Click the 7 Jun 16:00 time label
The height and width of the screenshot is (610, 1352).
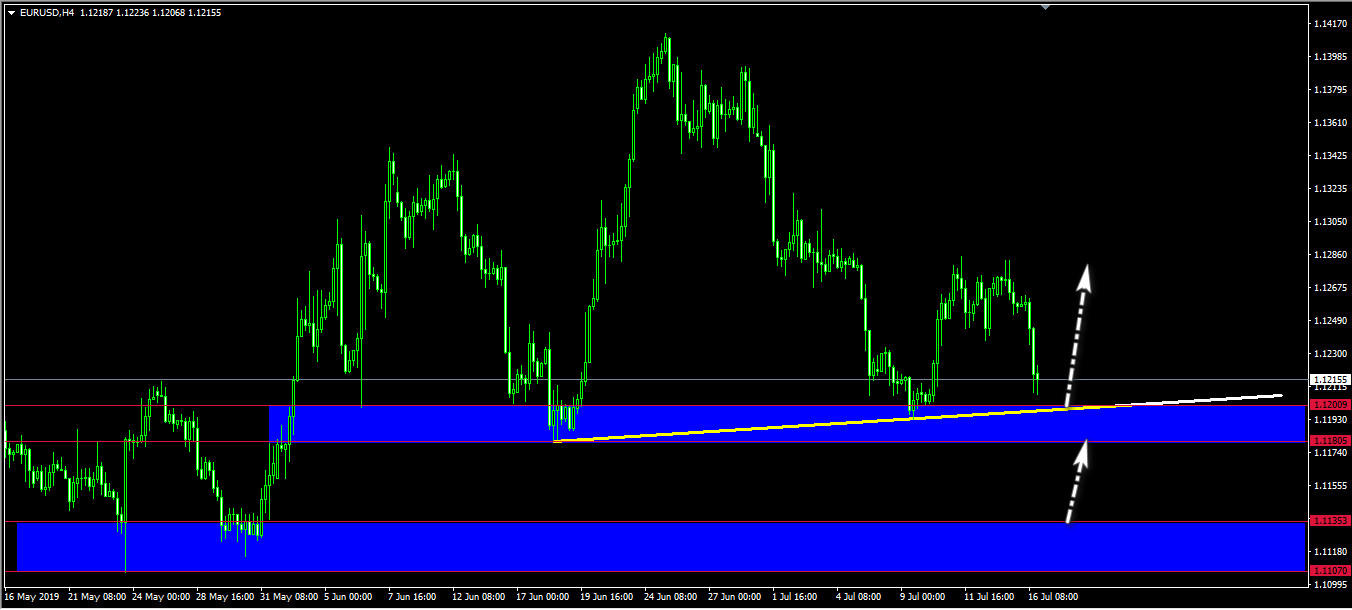pos(413,597)
